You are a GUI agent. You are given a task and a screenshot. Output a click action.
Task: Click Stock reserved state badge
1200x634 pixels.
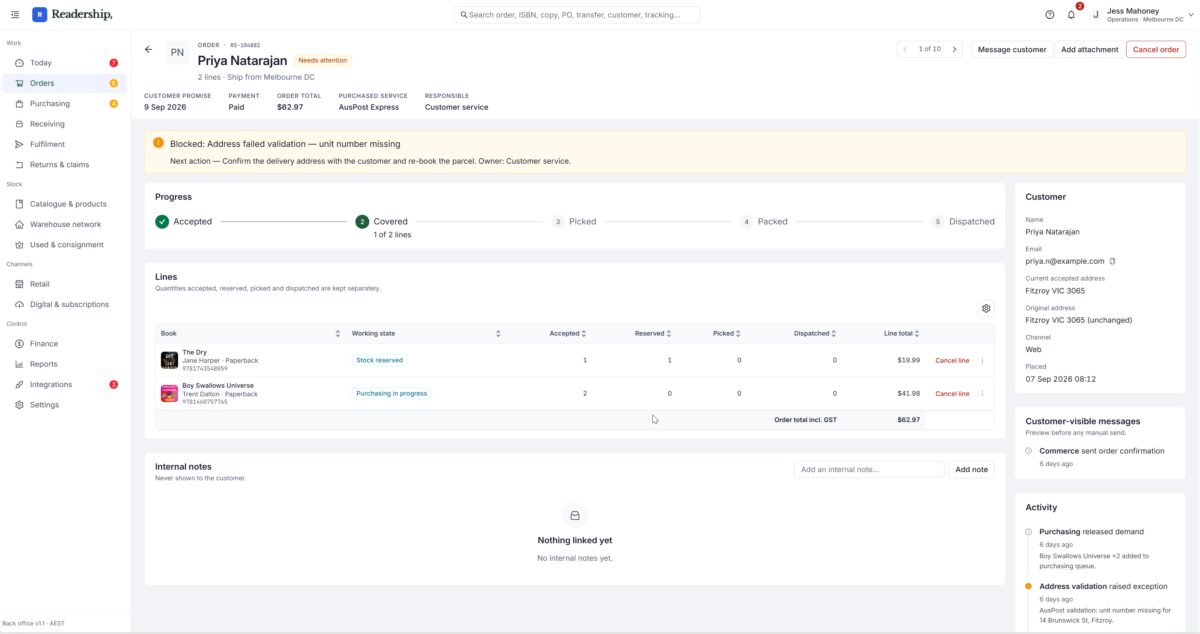click(379, 360)
